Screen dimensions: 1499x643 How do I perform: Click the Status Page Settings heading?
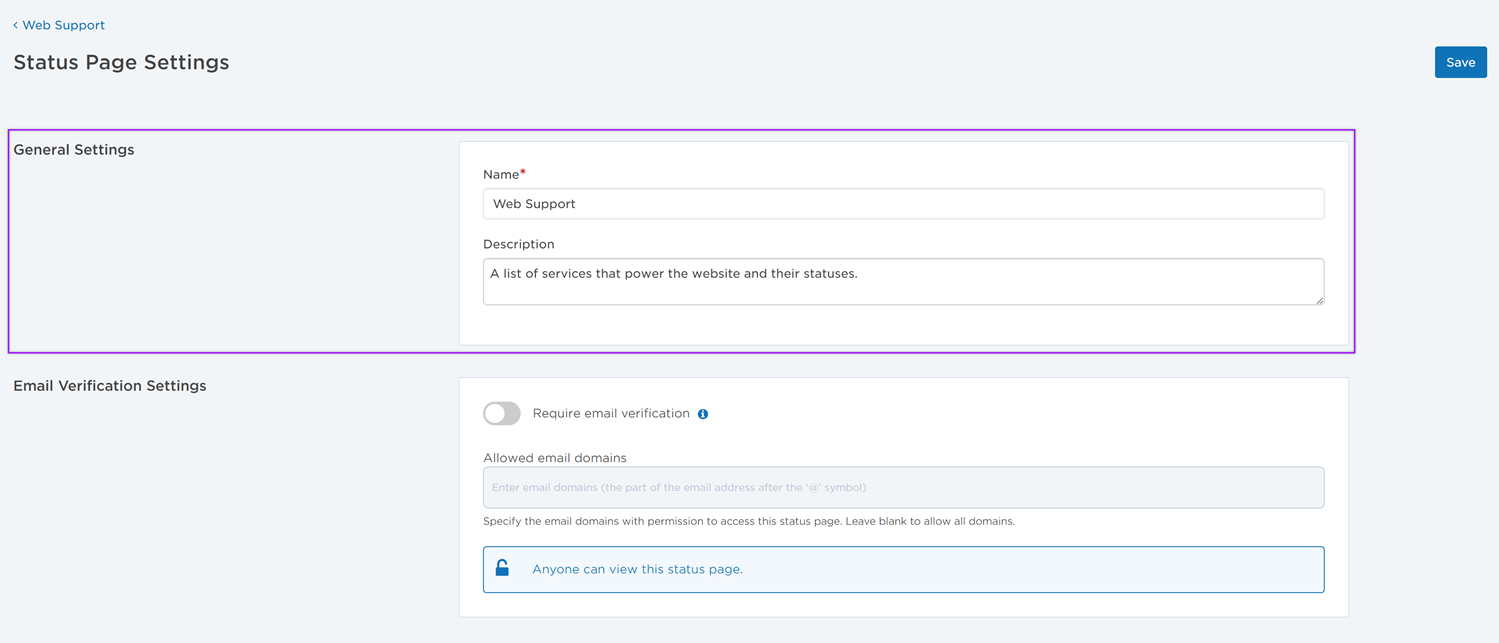(121, 62)
